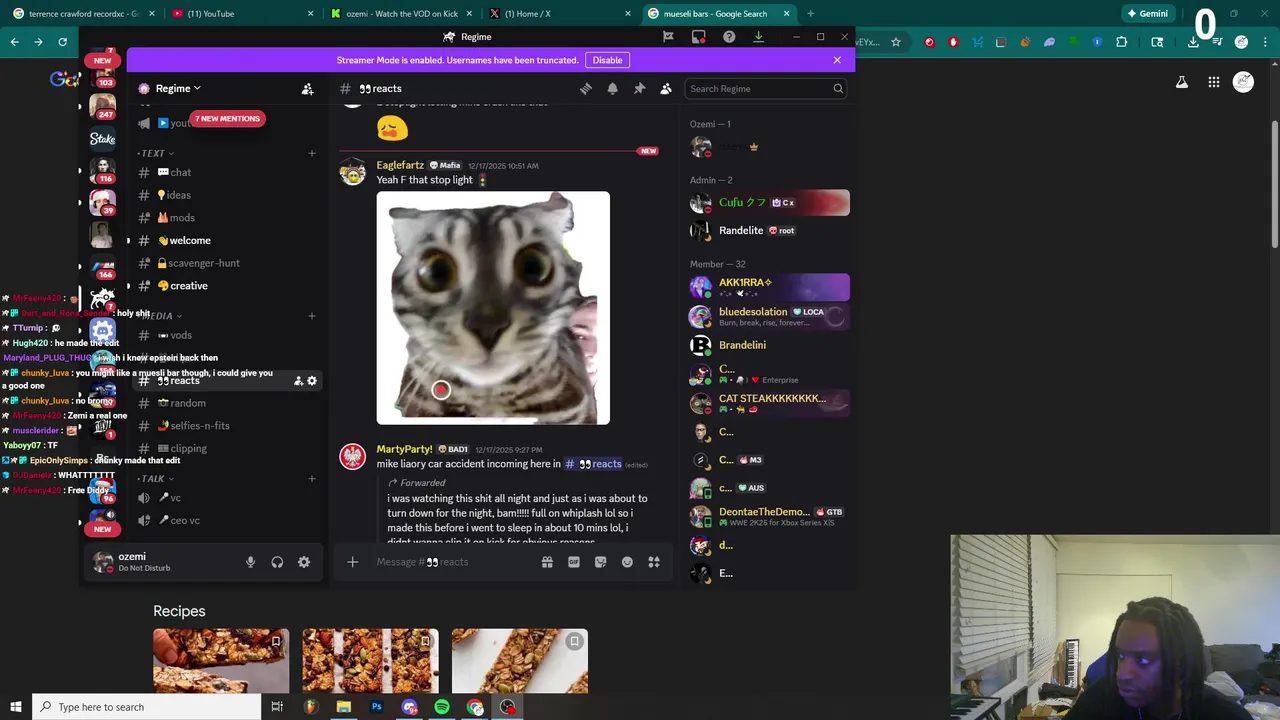The image size is (1280, 720).
Task: Open reacts channel edit settings gear
Action: click(x=312, y=381)
